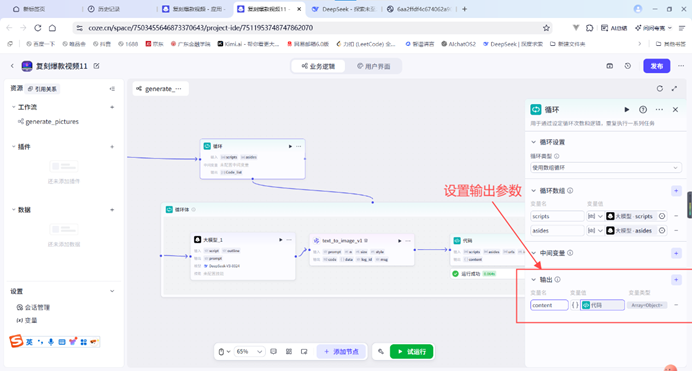The height and width of the screenshot is (371, 692).
Task: Open a new browser tab
Action: pyautogui.click(x=464, y=9)
